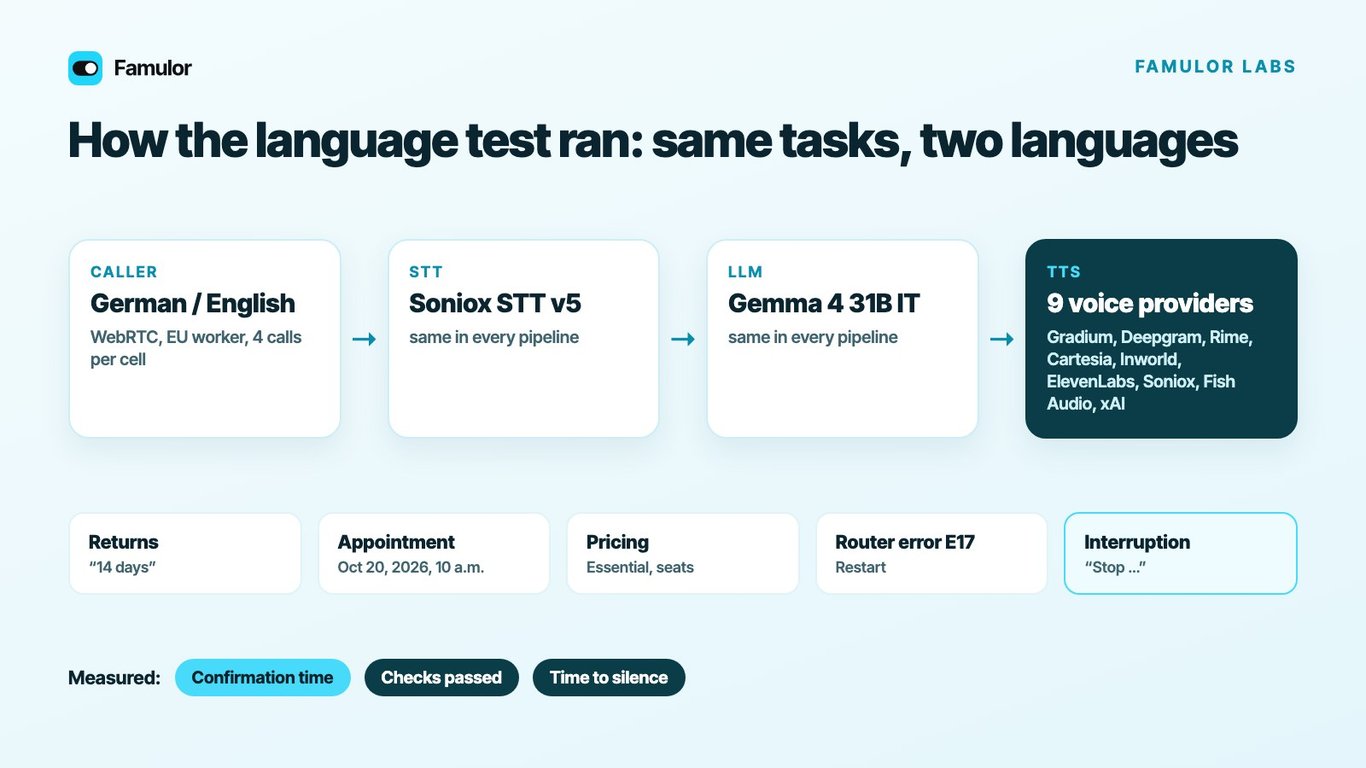Viewport: 1366px width, 768px height.
Task: Select the Checks passed pill
Action: click(441, 677)
